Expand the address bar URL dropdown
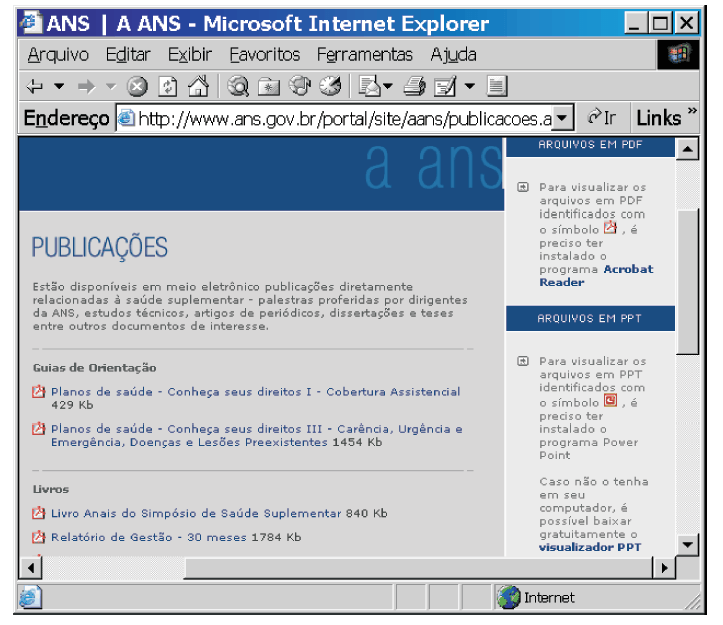The width and height of the screenshot is (723, 625). 563,118
